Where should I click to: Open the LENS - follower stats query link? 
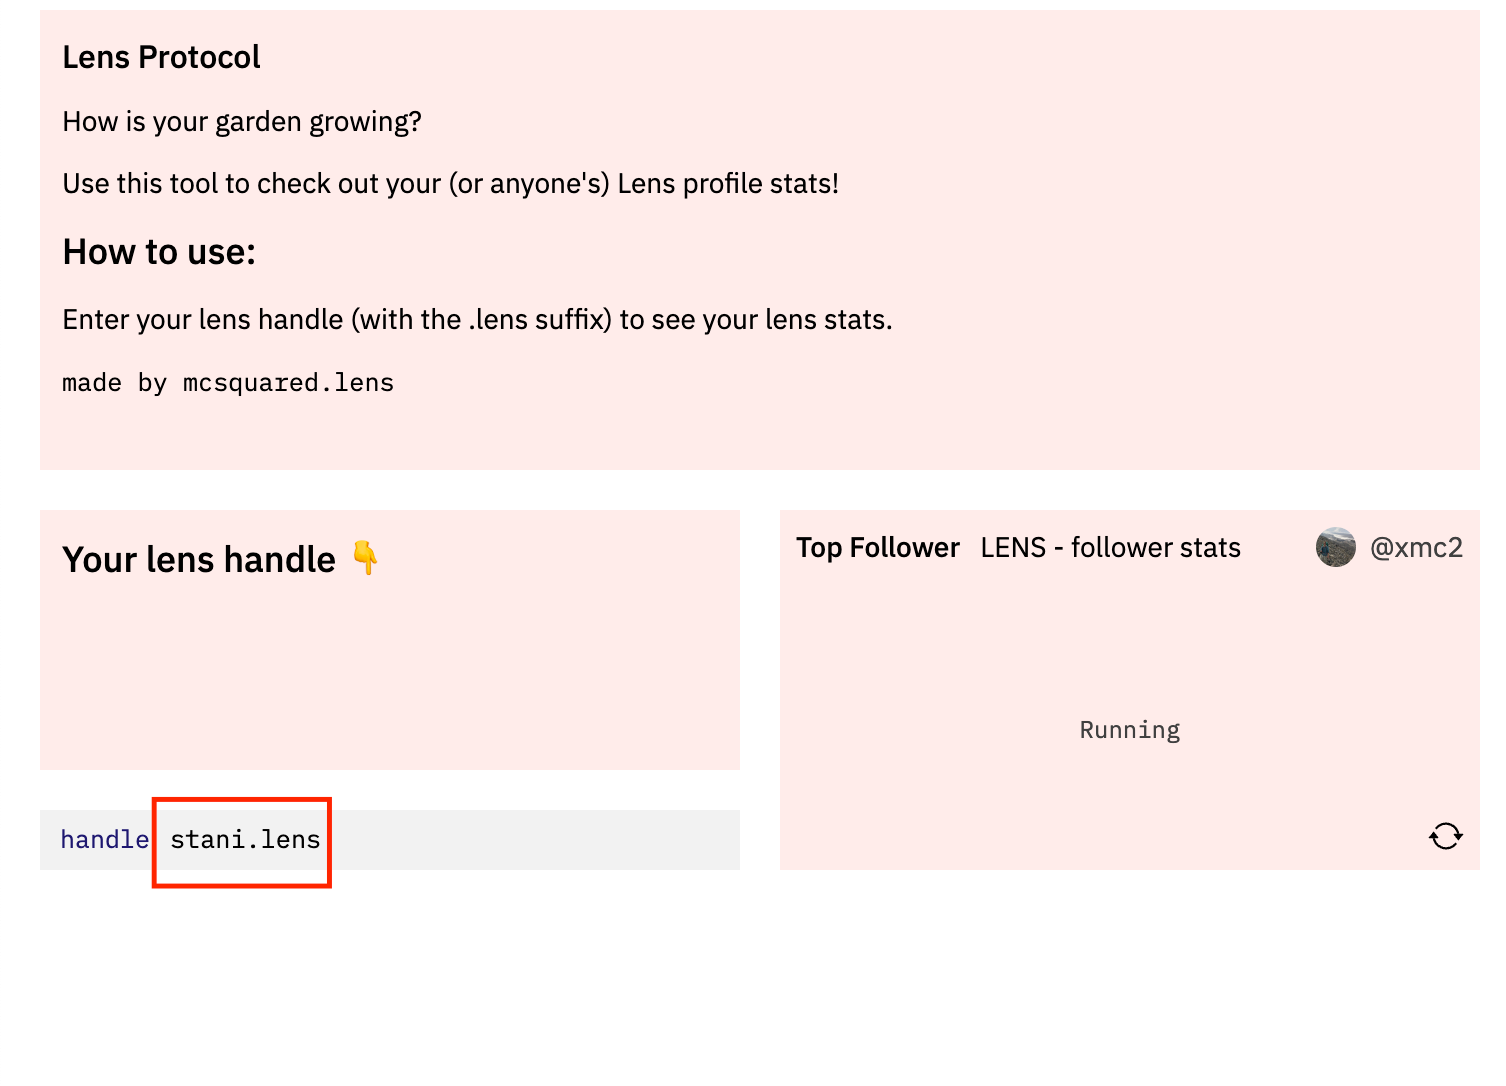coord(1110,547)
